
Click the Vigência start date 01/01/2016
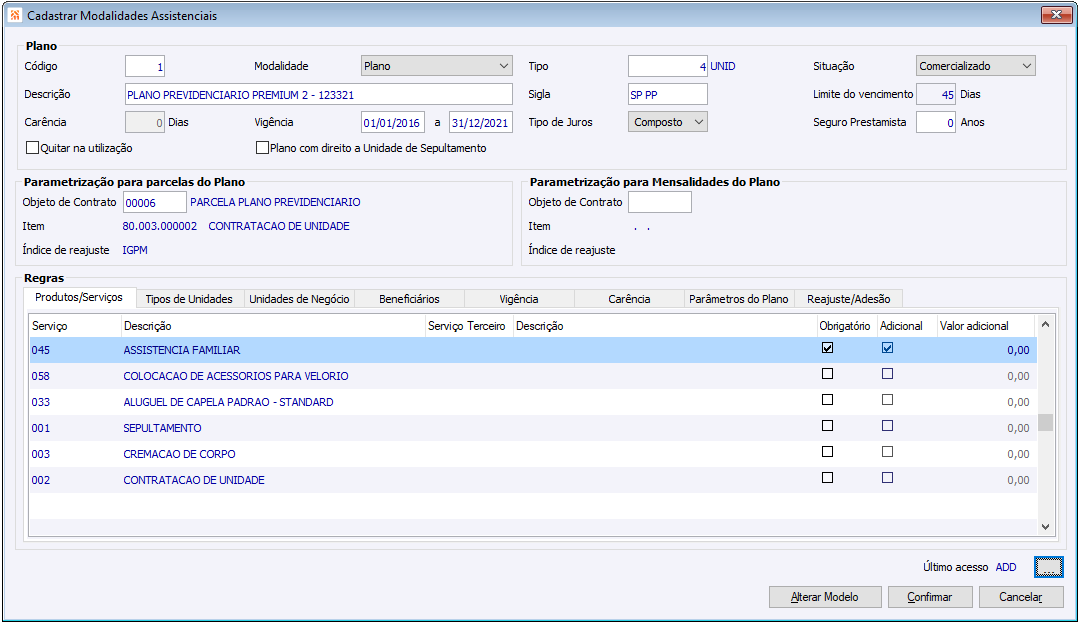tap(392, 123)
